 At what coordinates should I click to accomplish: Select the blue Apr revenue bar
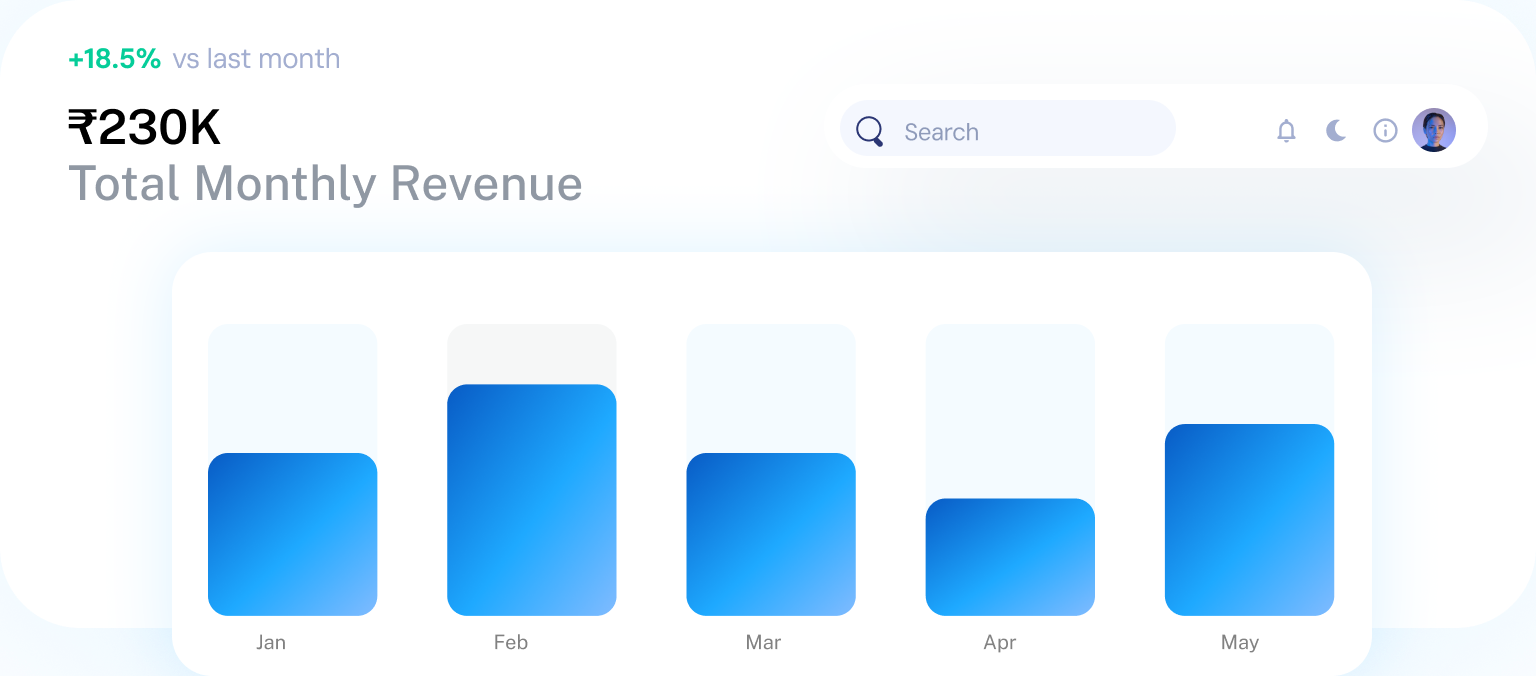(1010, 557)
